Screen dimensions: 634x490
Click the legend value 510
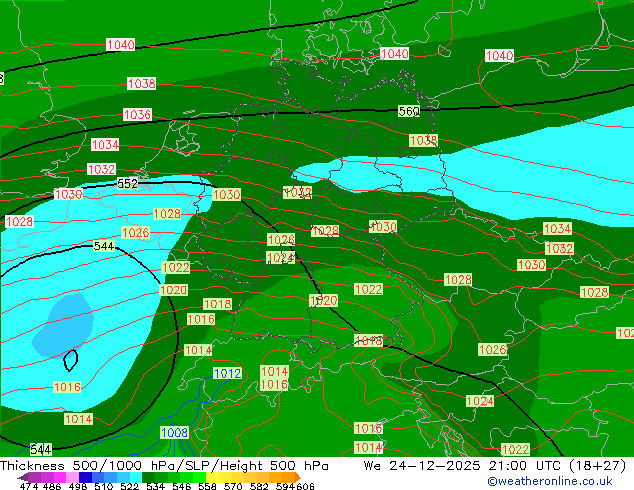(104, 486)
